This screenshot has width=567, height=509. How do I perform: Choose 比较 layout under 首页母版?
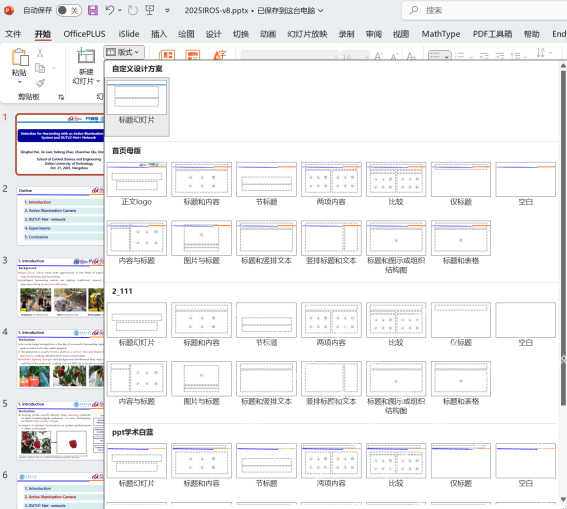pyautogui.click(x=396, y=184)
